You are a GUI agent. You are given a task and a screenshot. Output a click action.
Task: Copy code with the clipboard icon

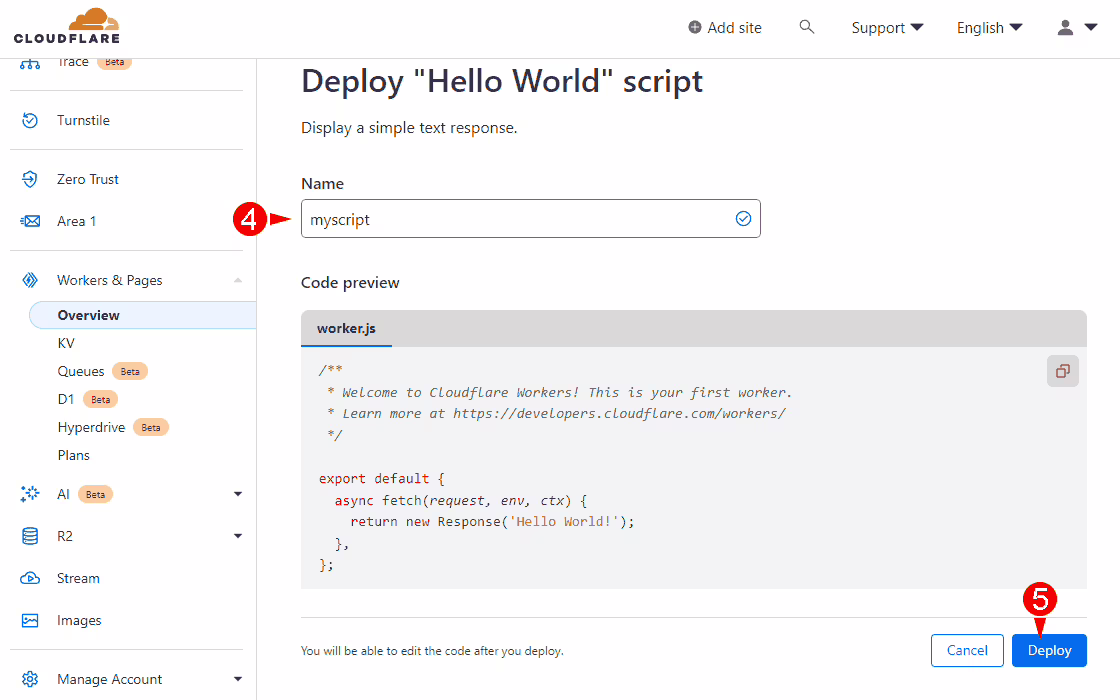pyautogui.click(x=1062, y=371)
